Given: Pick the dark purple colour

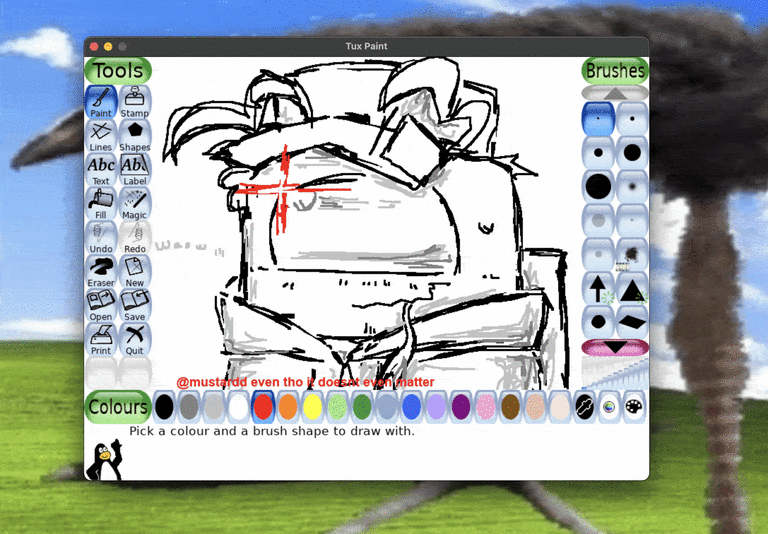Looking at the screenshot, I should click(x=461, y=407).
